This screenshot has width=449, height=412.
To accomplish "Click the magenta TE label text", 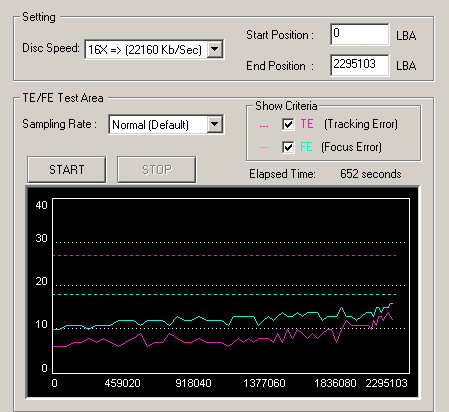I will click(307, 124).
